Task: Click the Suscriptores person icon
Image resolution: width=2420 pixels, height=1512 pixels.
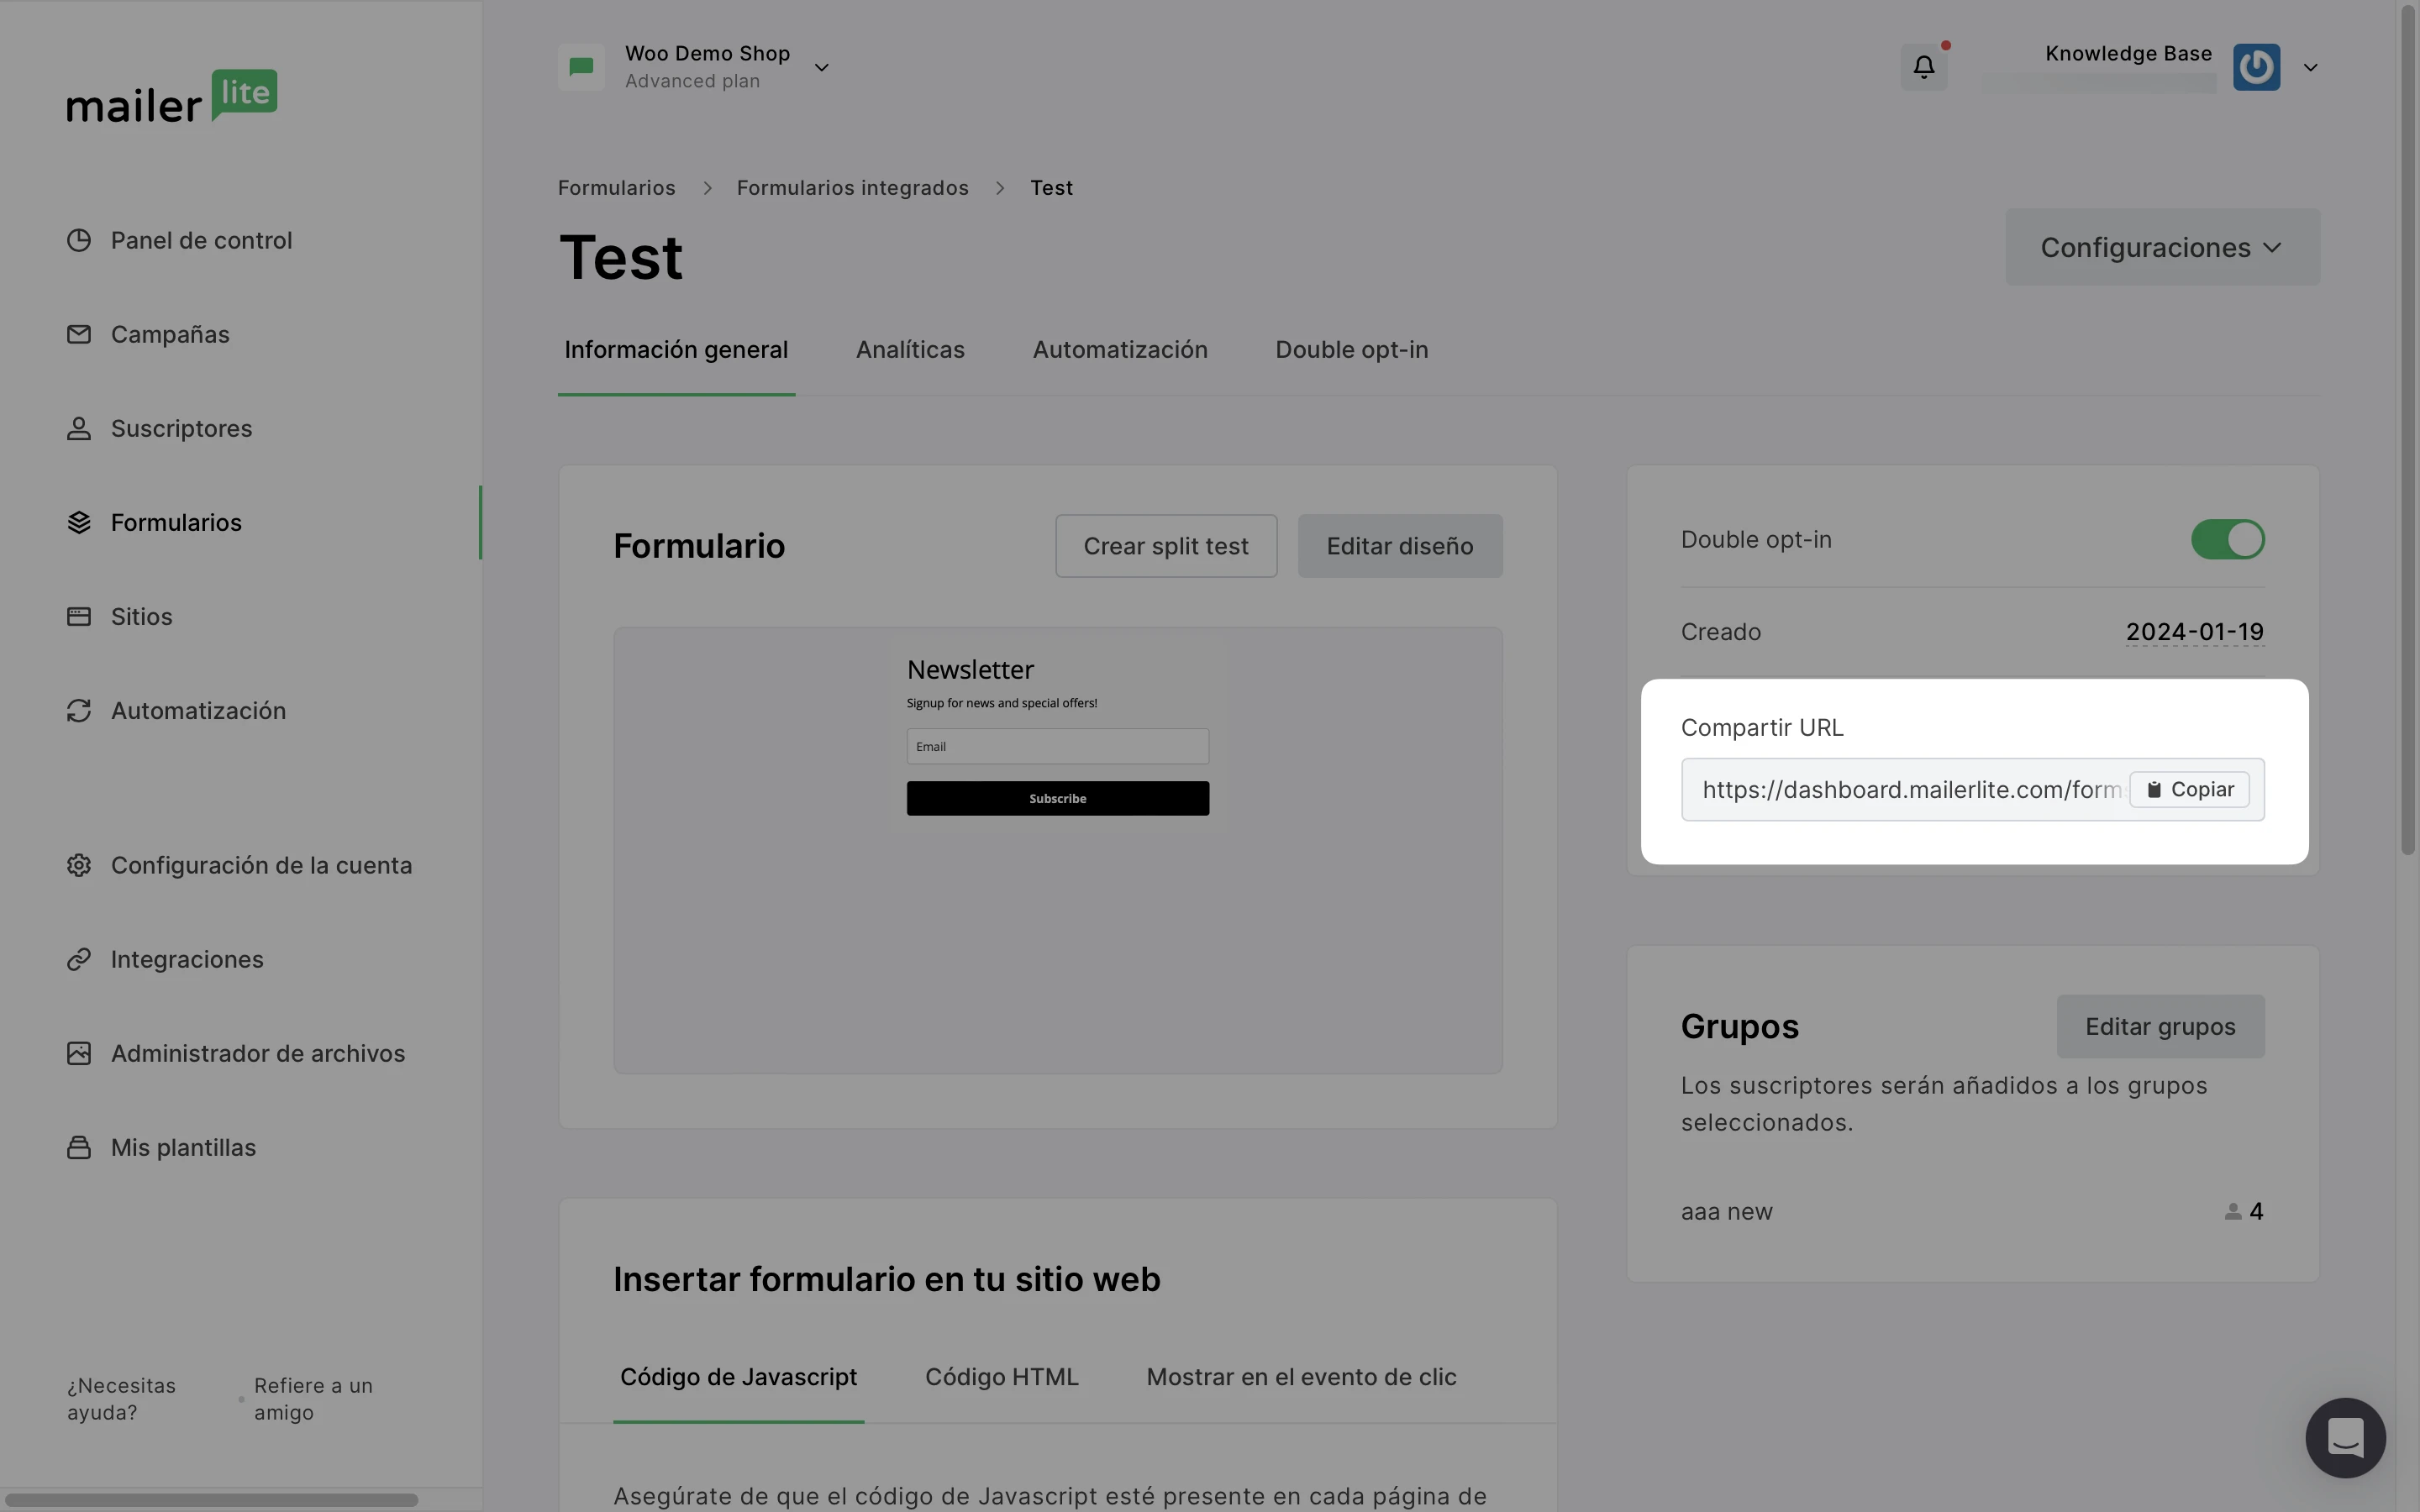Action: click(79, 428)
